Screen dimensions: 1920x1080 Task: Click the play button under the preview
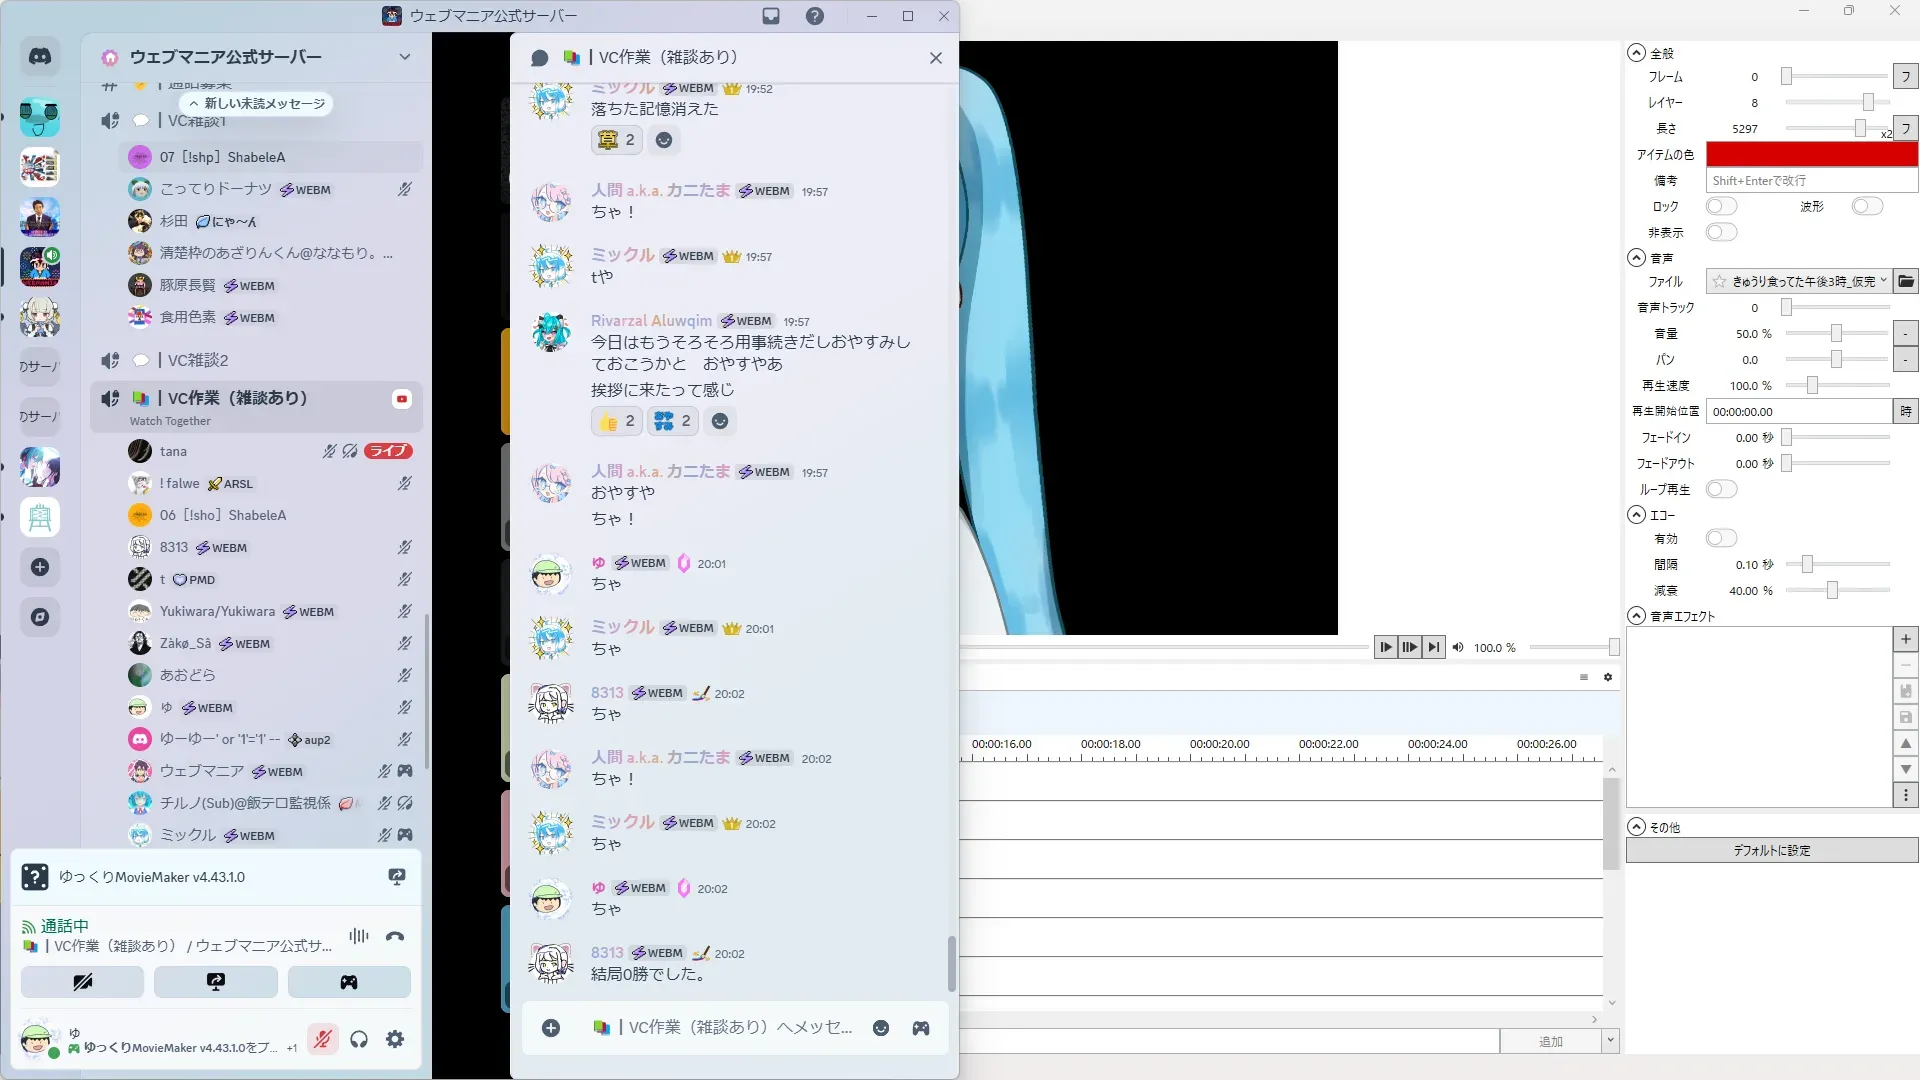(x=1385, y=647)
